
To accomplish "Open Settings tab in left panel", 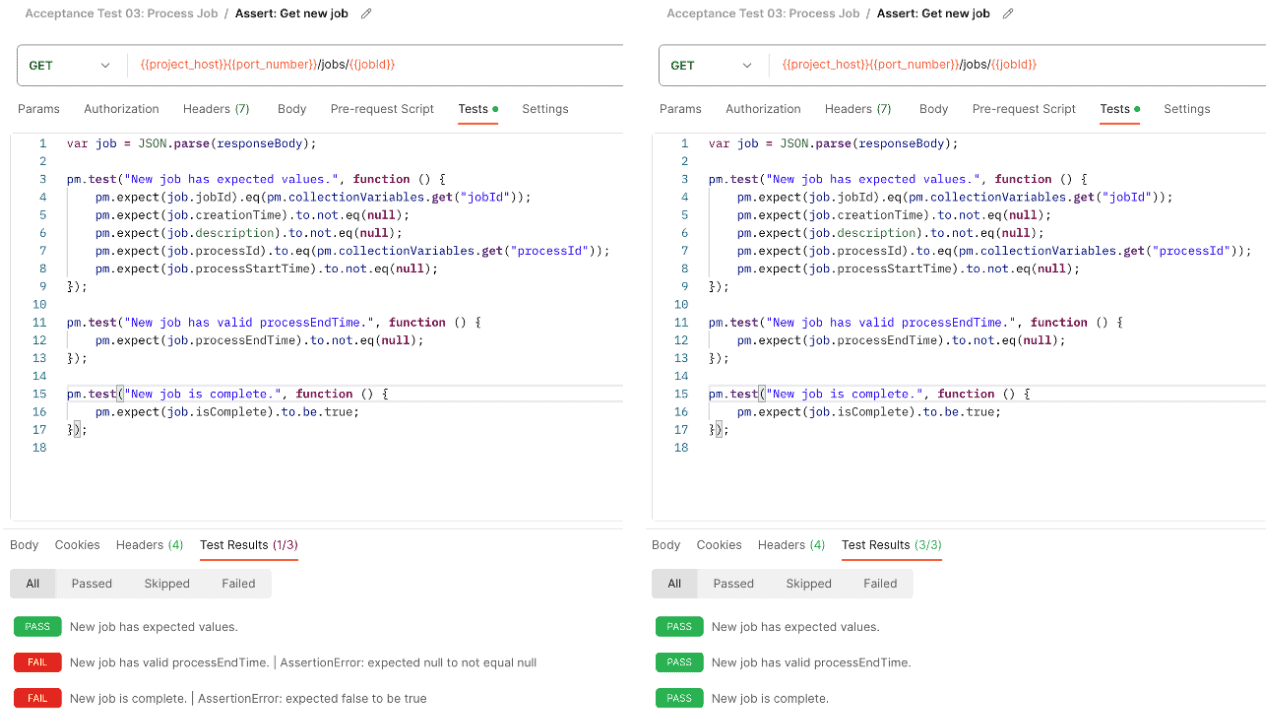I will click(545, 109).
